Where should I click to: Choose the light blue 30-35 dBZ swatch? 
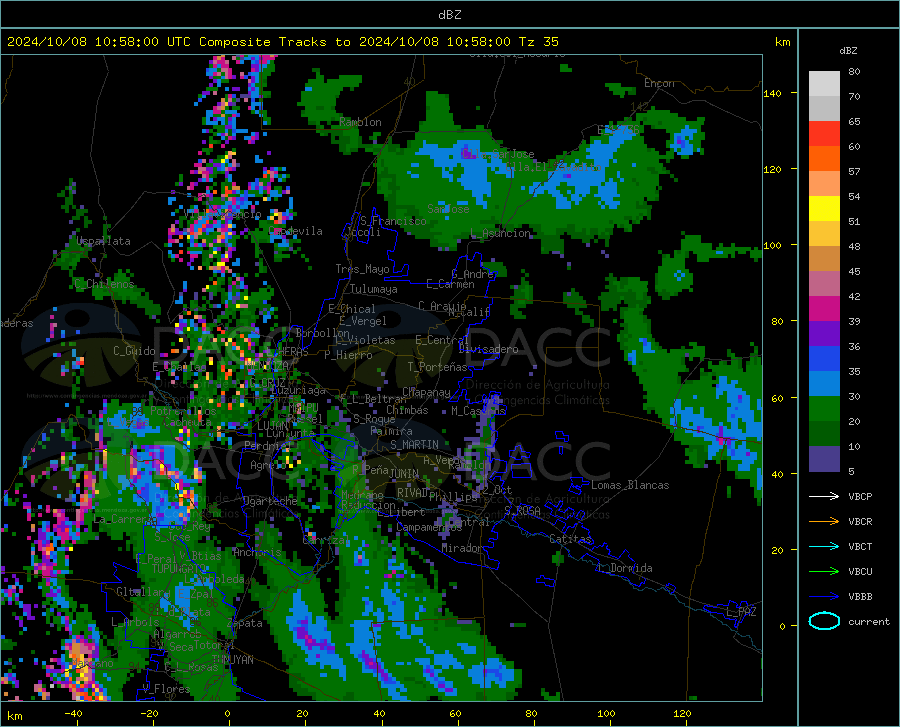point(824,384)
